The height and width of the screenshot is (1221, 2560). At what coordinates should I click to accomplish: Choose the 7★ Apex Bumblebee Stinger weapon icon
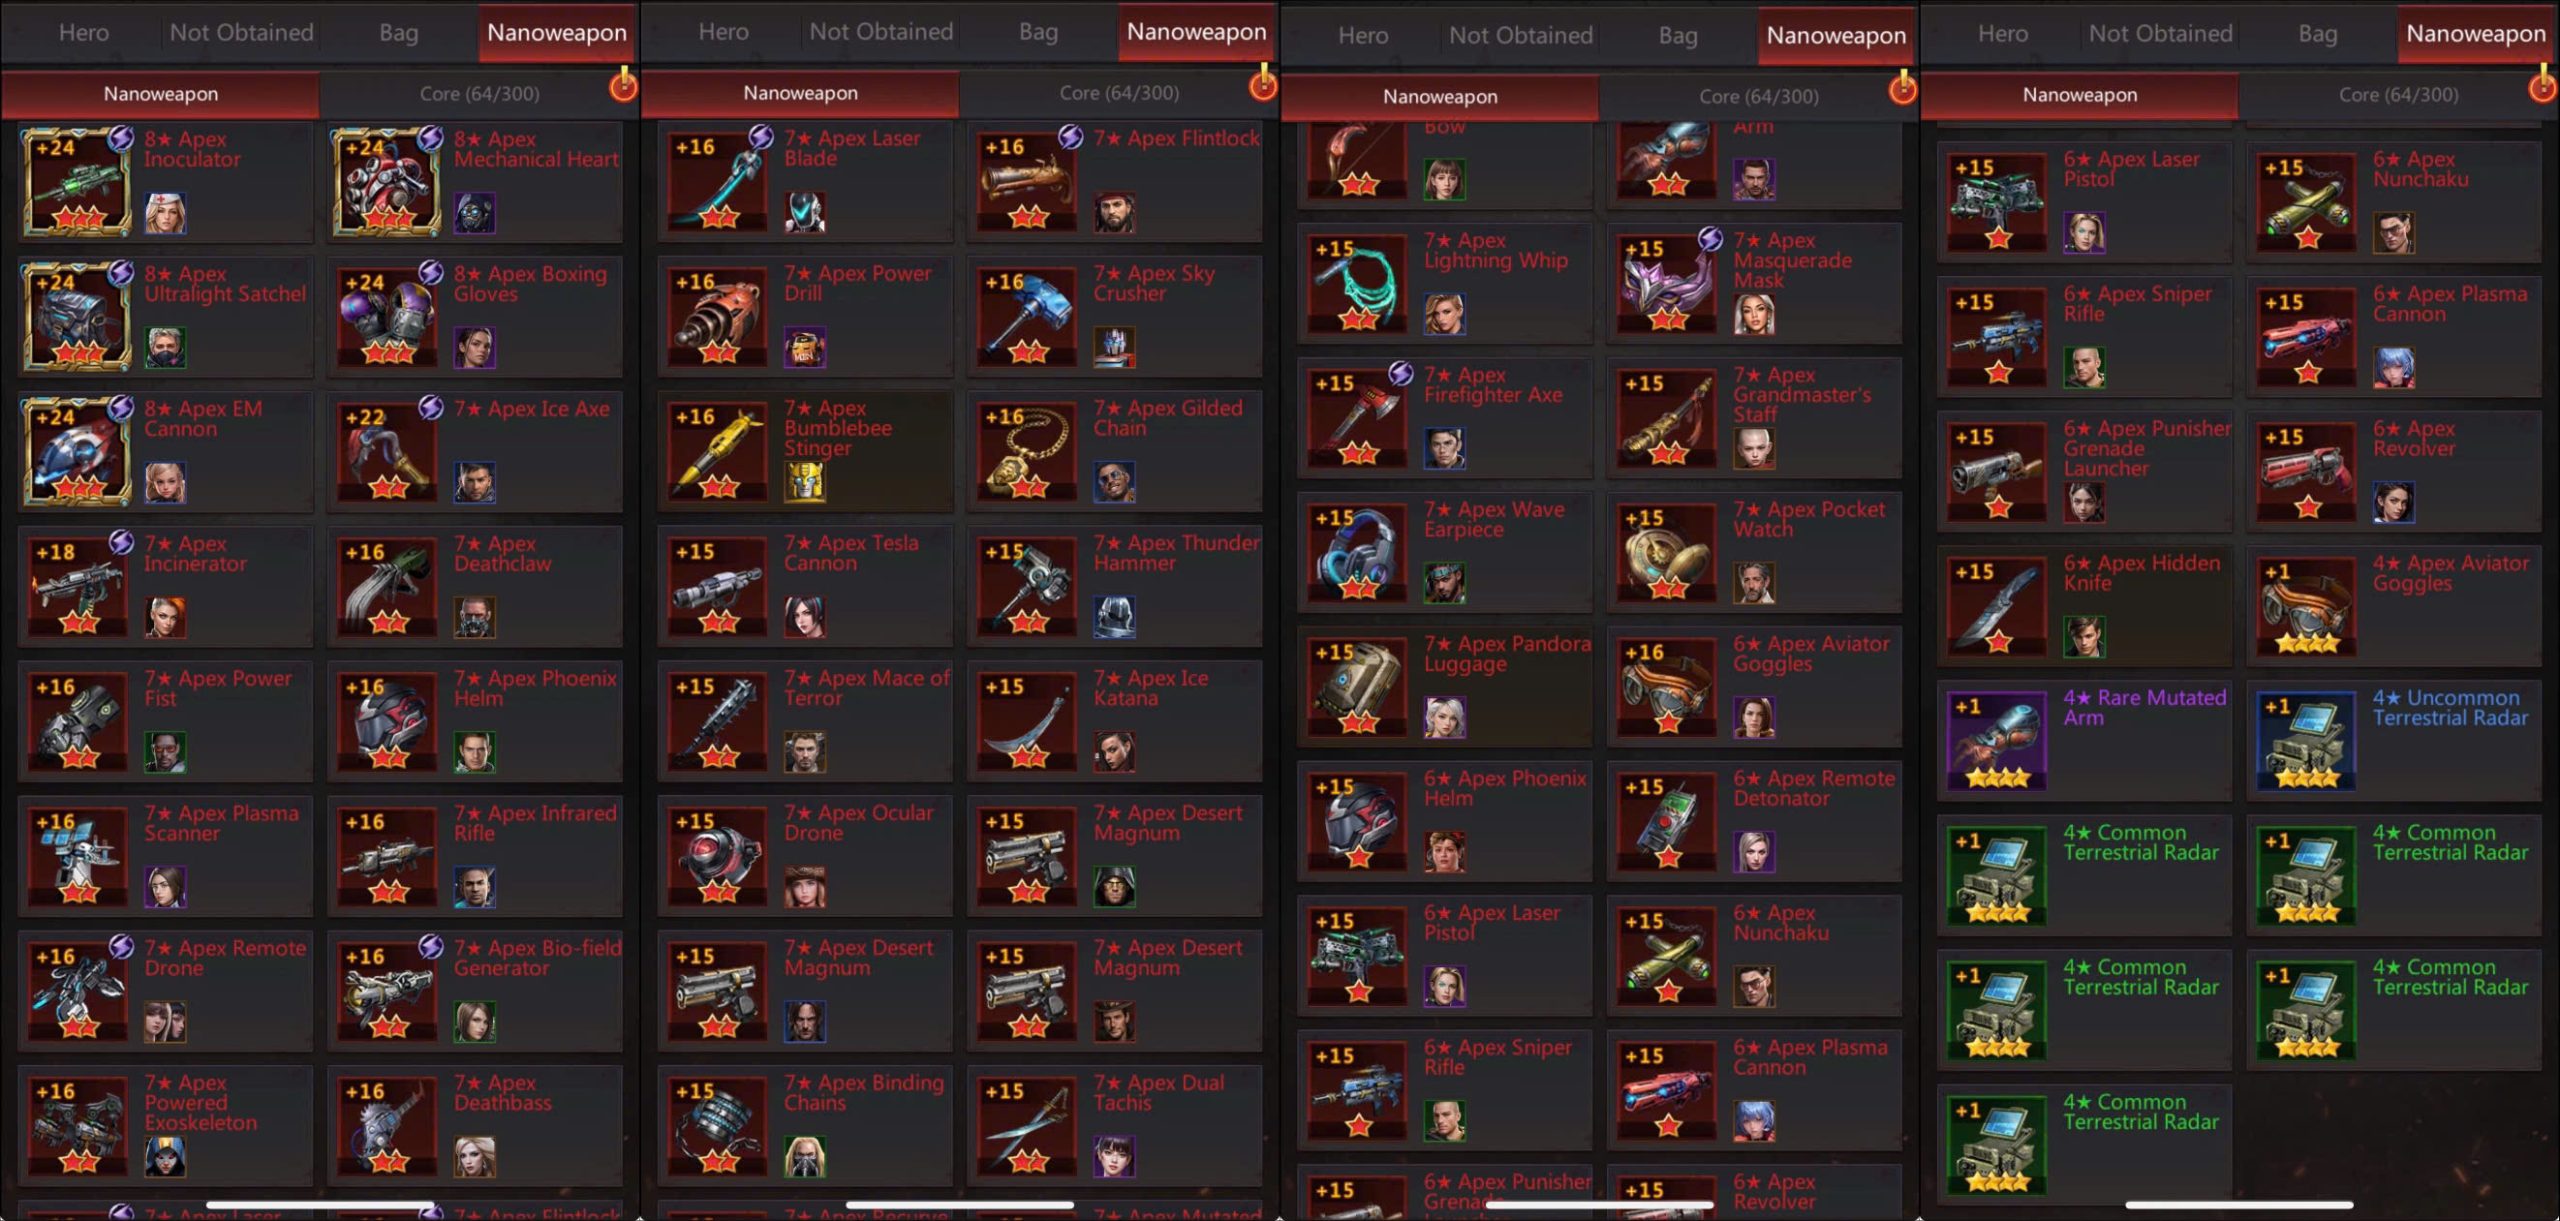717,450
